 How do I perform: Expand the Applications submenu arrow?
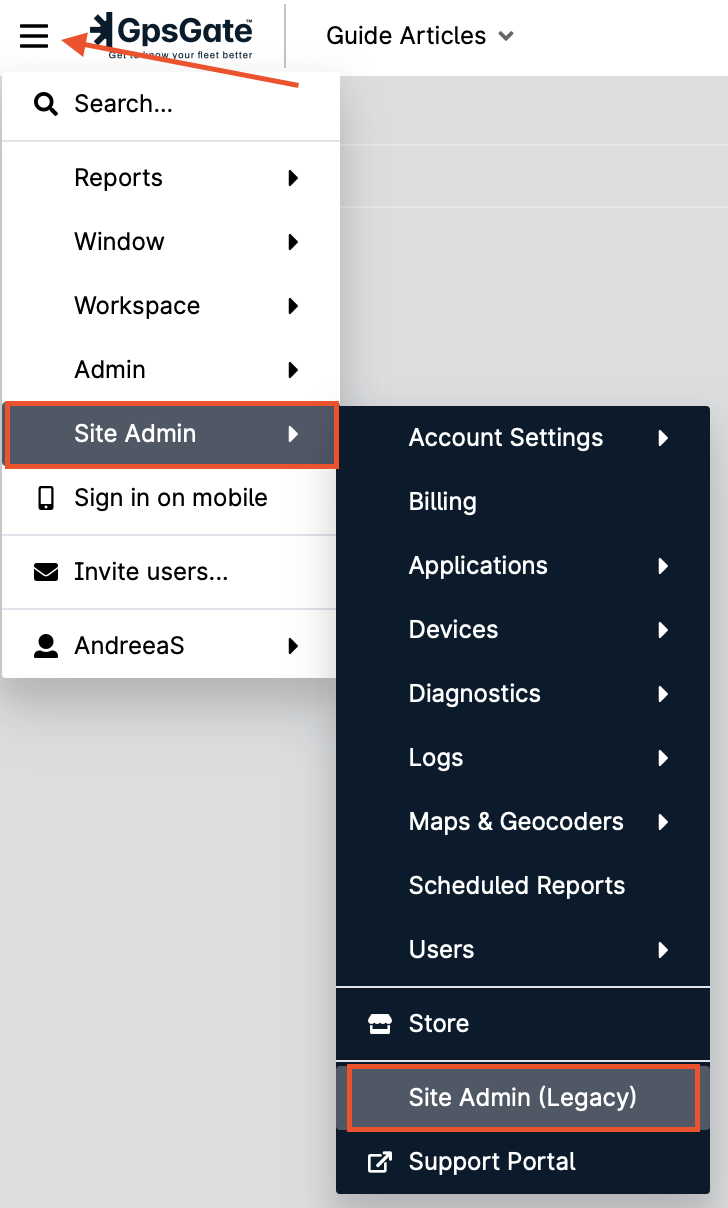[x=663, y=566]
